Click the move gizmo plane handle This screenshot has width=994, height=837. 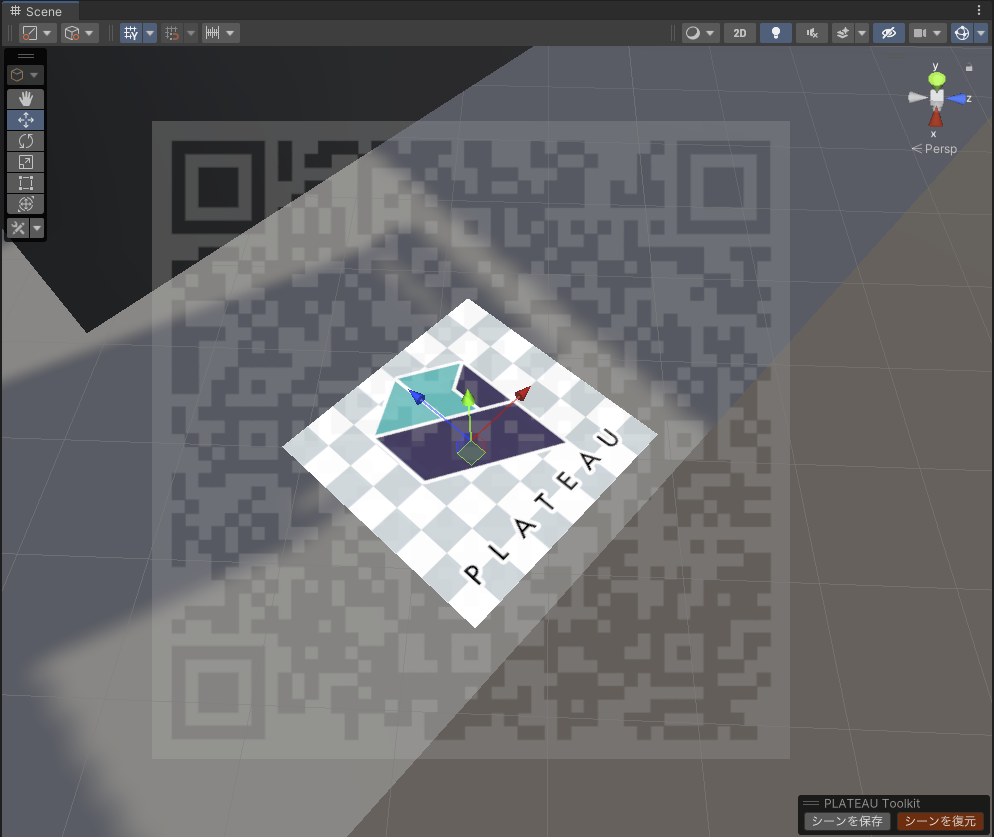471,451
